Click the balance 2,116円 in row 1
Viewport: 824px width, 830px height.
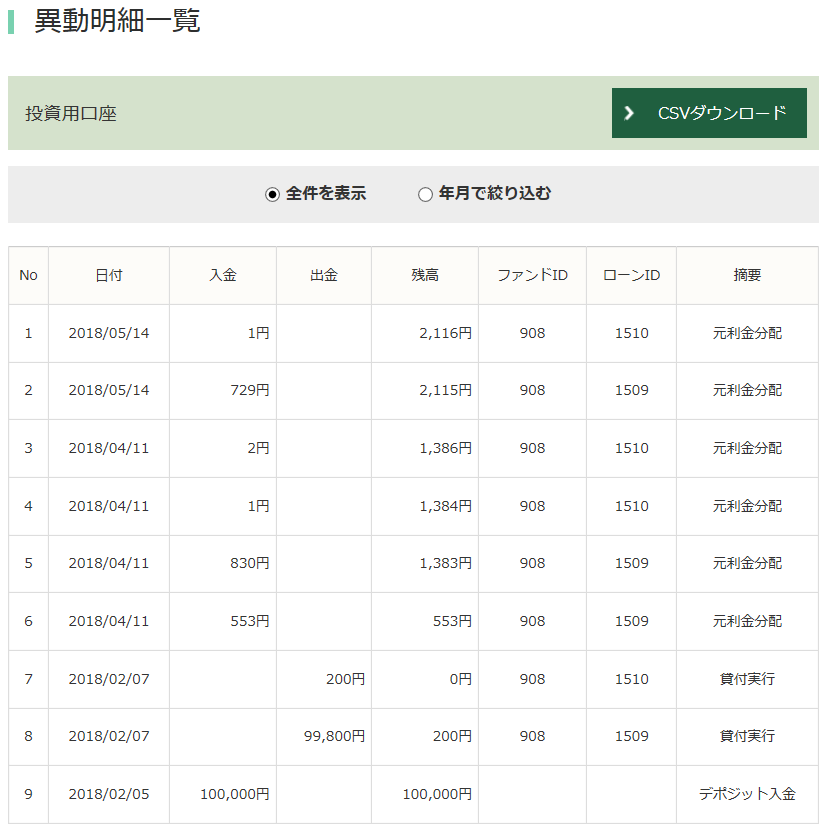445,333
